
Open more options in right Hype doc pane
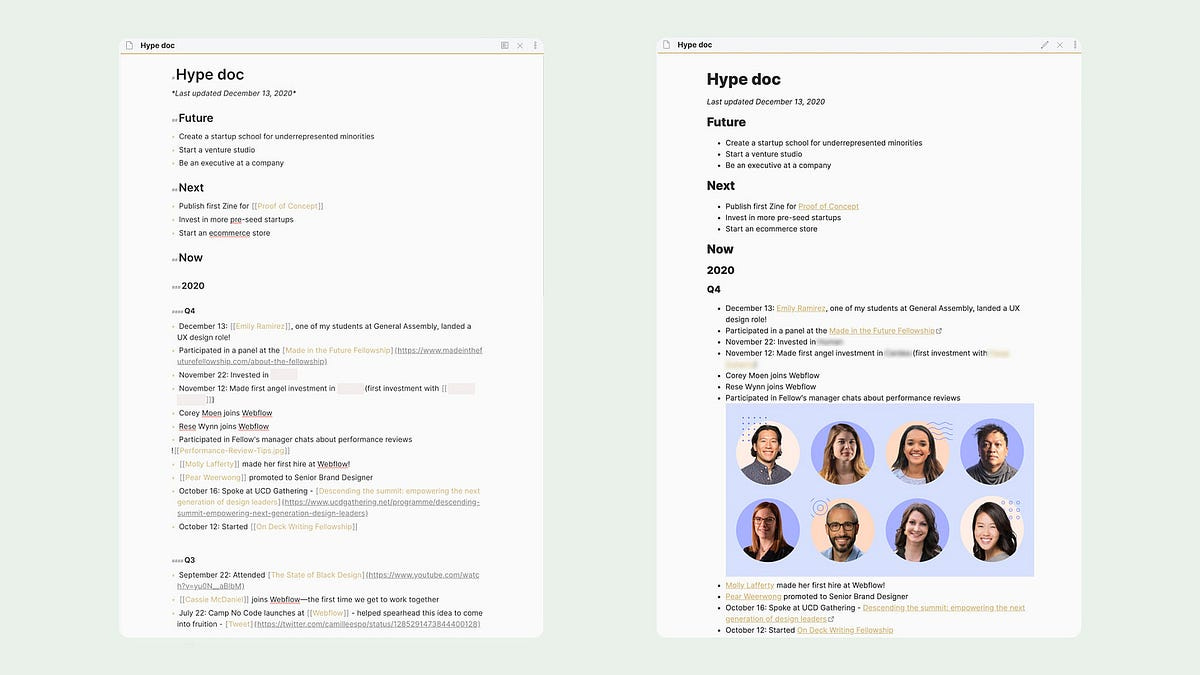1075,45
